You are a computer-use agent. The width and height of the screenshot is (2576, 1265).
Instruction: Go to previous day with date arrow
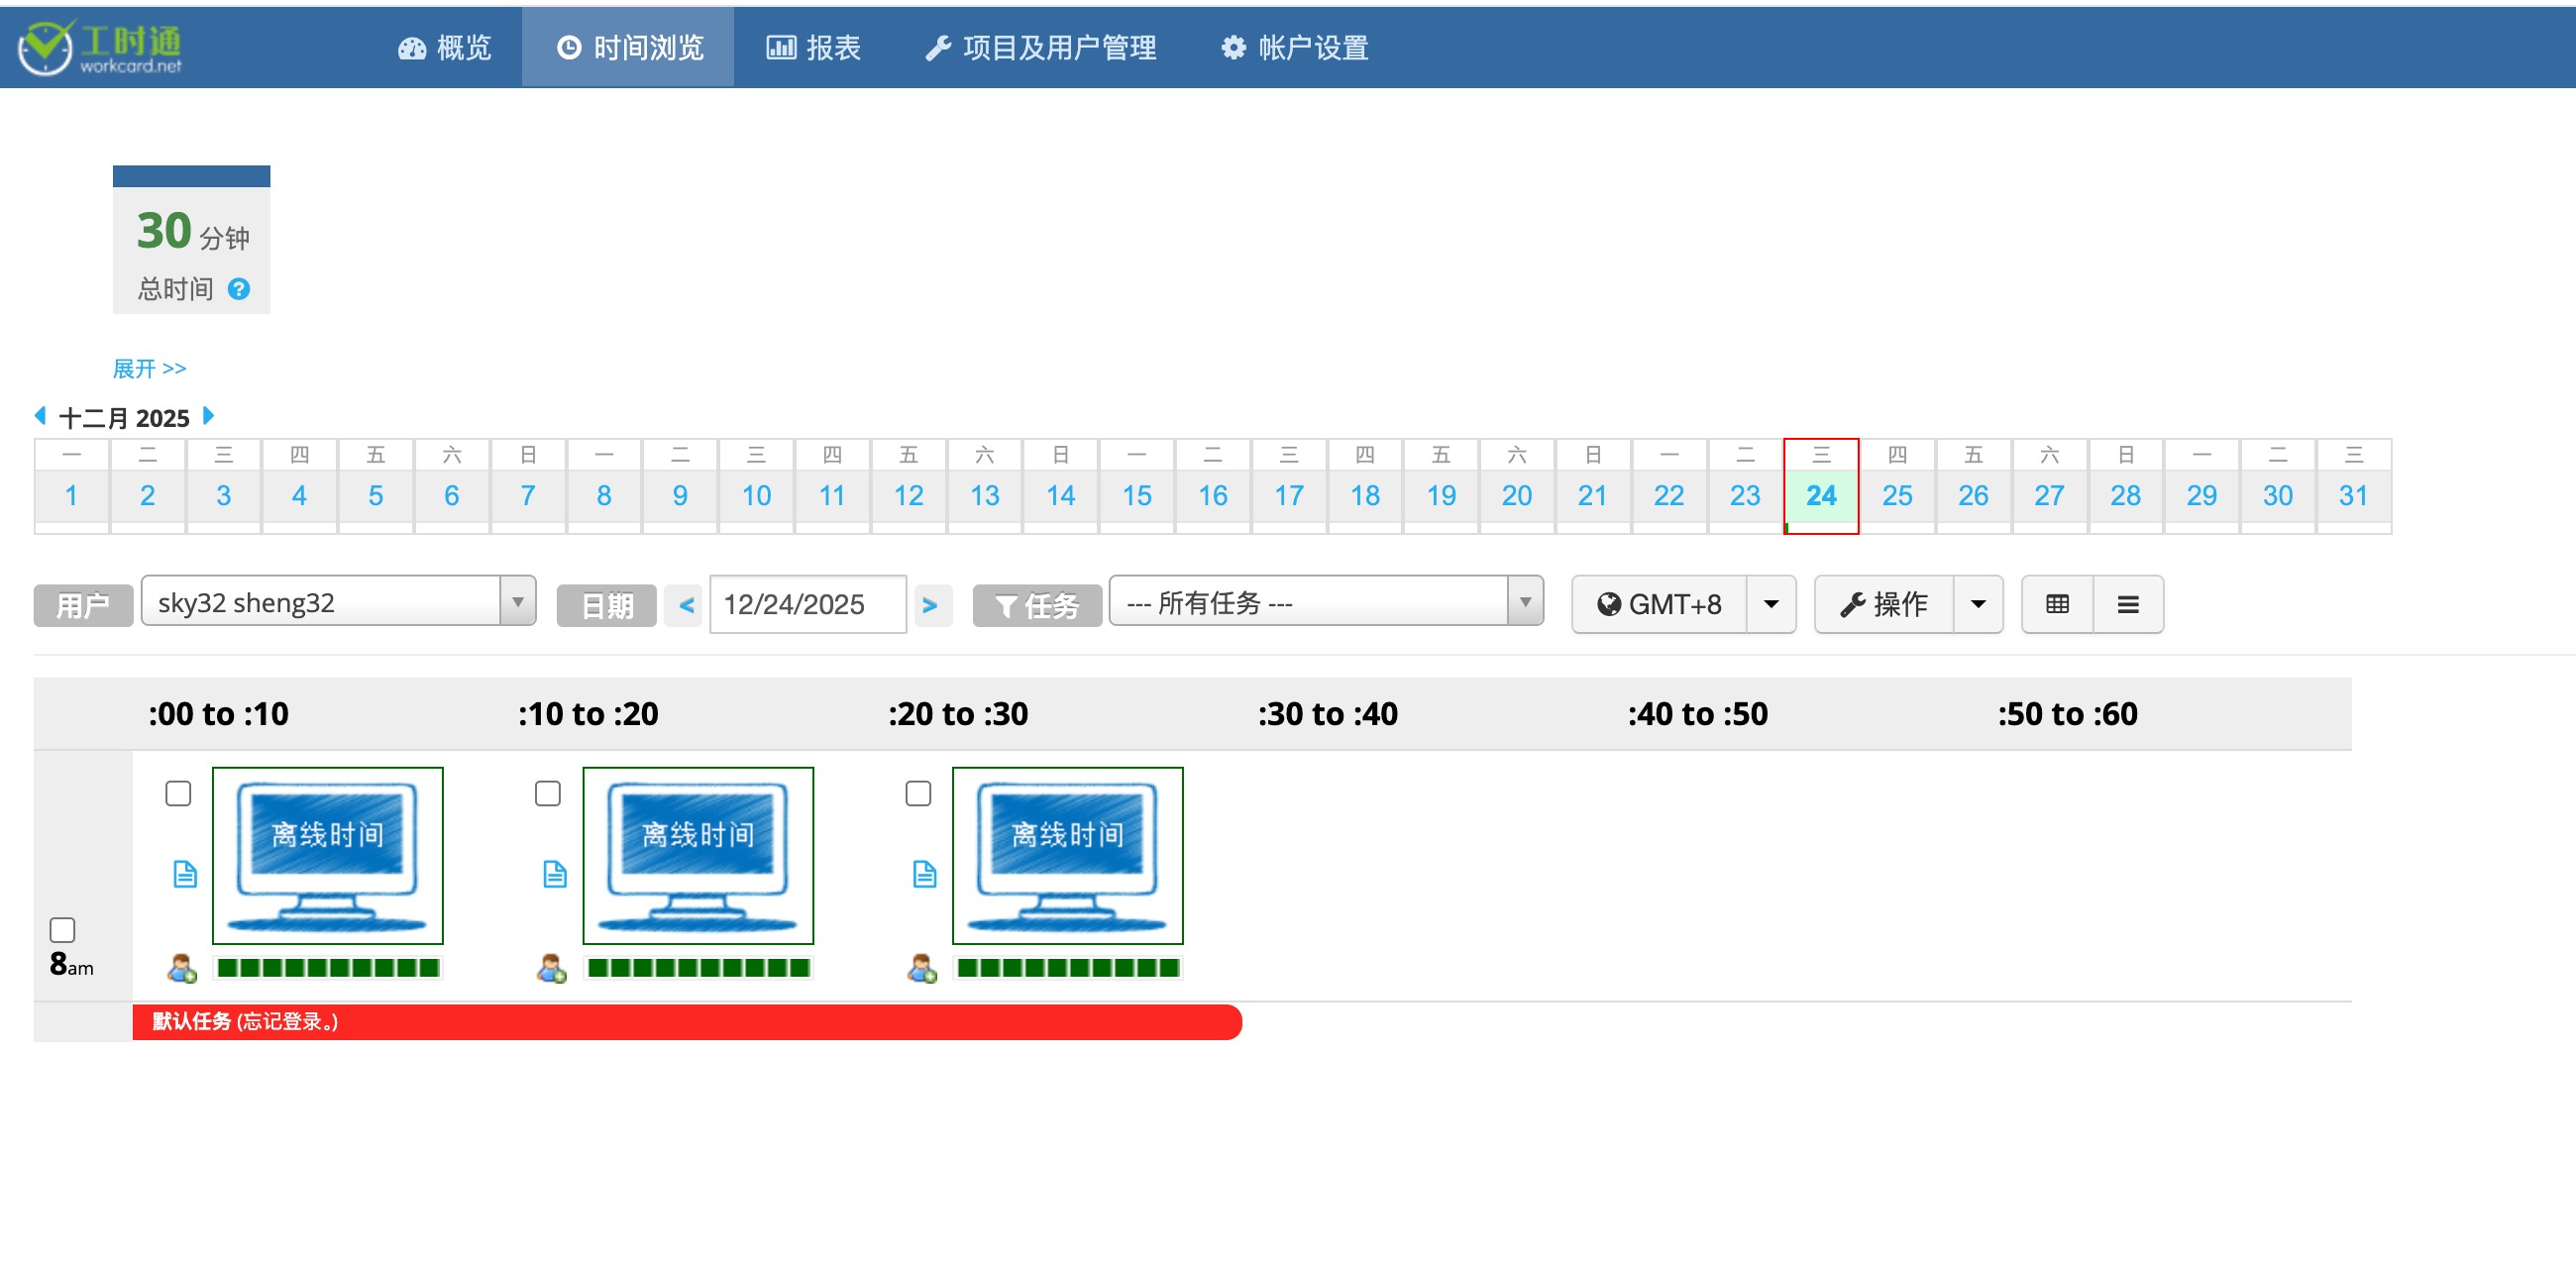(685, 605)
